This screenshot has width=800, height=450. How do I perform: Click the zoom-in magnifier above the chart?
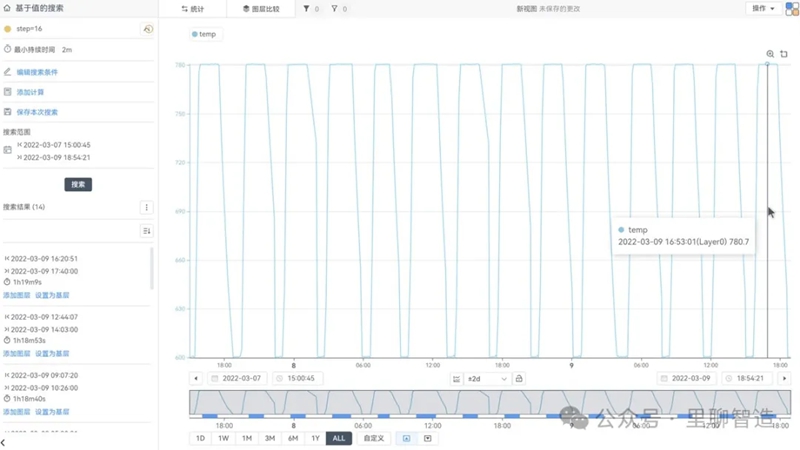click(770, 54)
